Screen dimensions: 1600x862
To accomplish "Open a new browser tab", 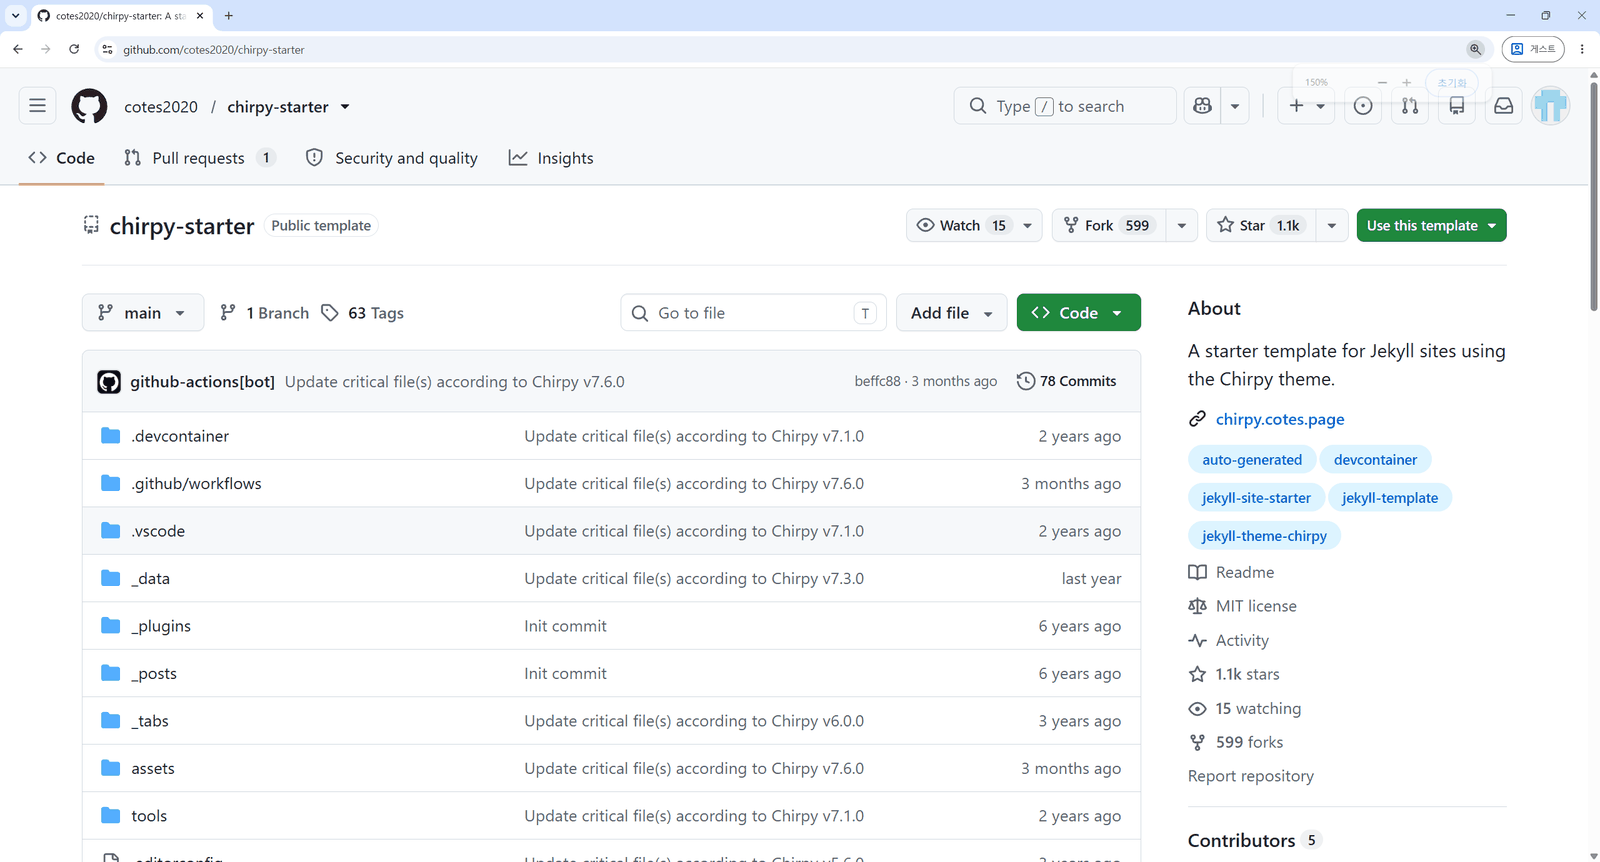I will [x=229, y=16].
